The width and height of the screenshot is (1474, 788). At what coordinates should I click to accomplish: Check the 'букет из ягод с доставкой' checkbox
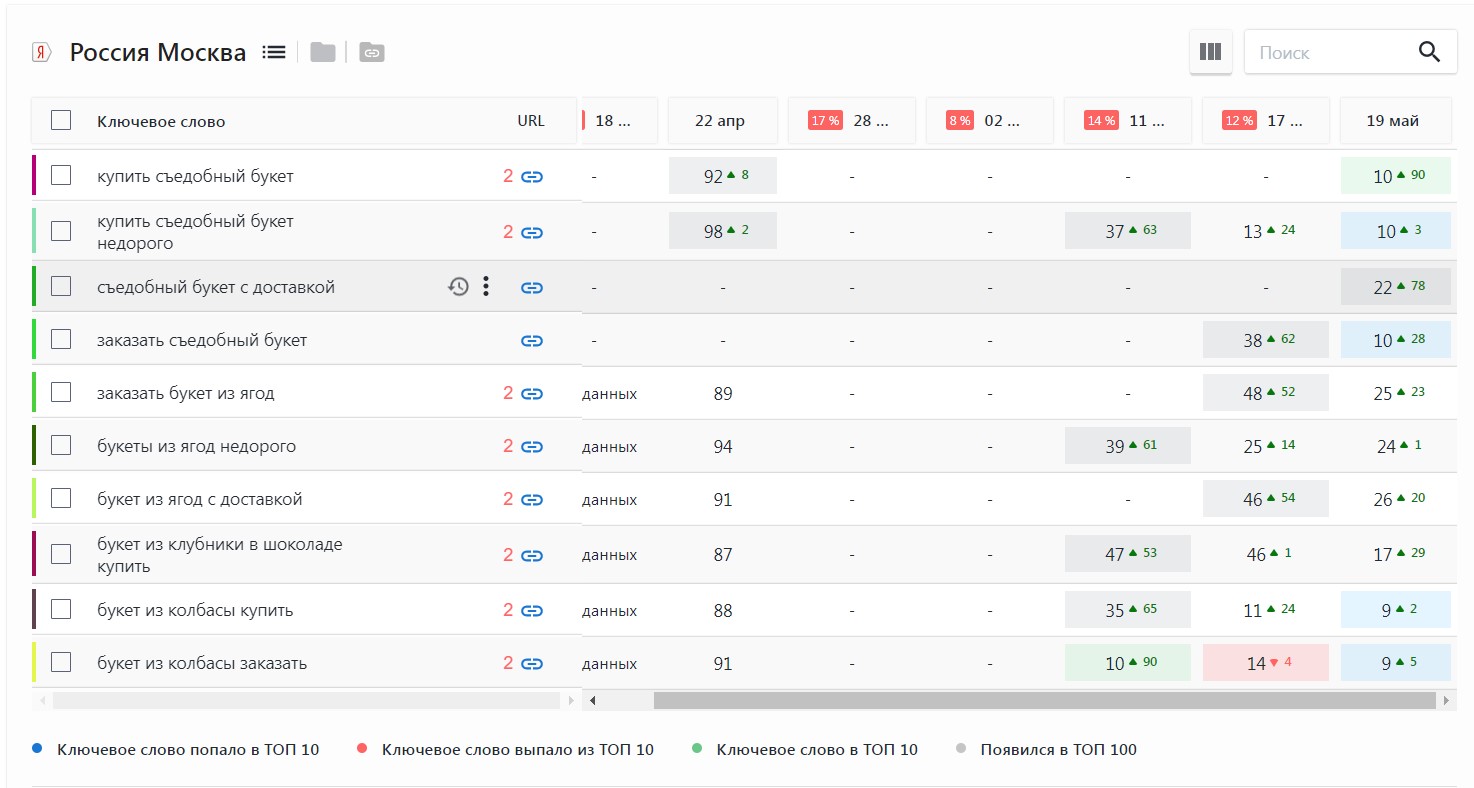61,498
